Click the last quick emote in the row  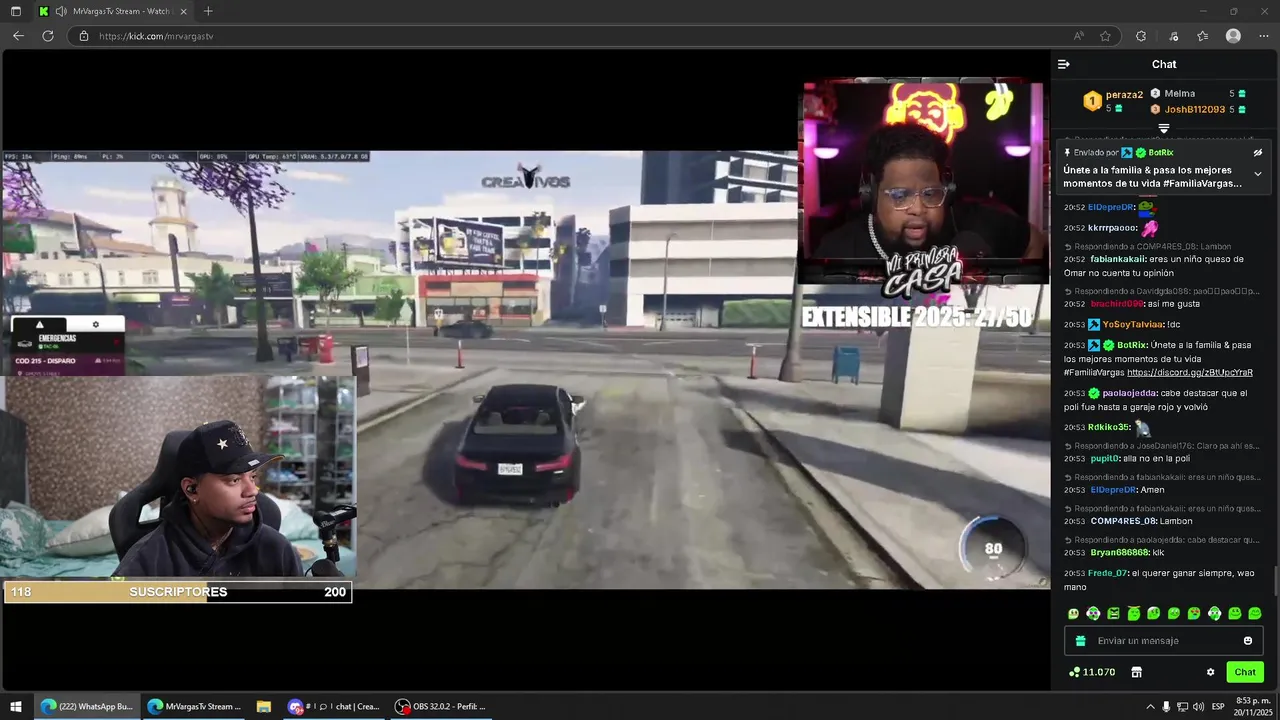pos(1255,613)
